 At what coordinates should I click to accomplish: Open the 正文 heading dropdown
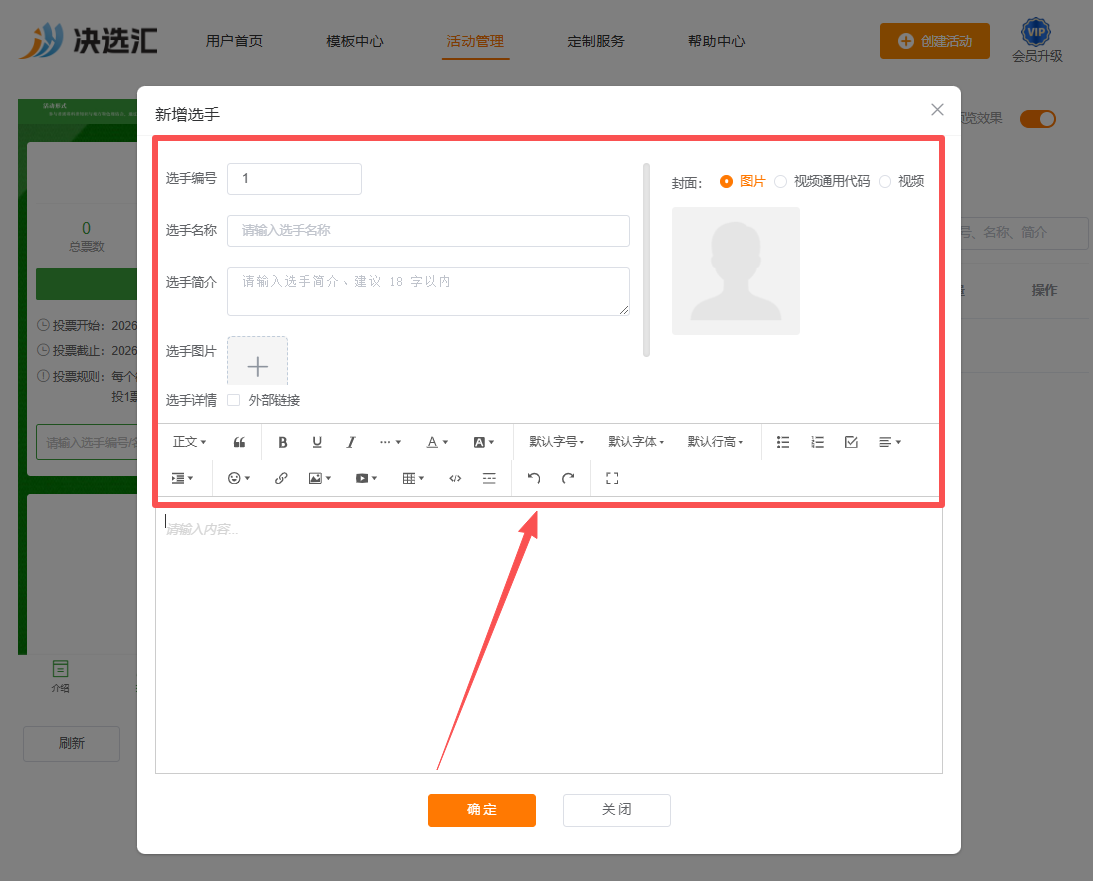tap(189, 442)
